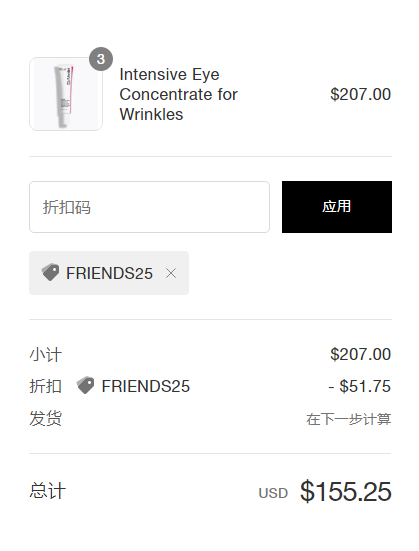
Task: Remove the FRIENDS25 discount code
Action: (x=171, y=273)
